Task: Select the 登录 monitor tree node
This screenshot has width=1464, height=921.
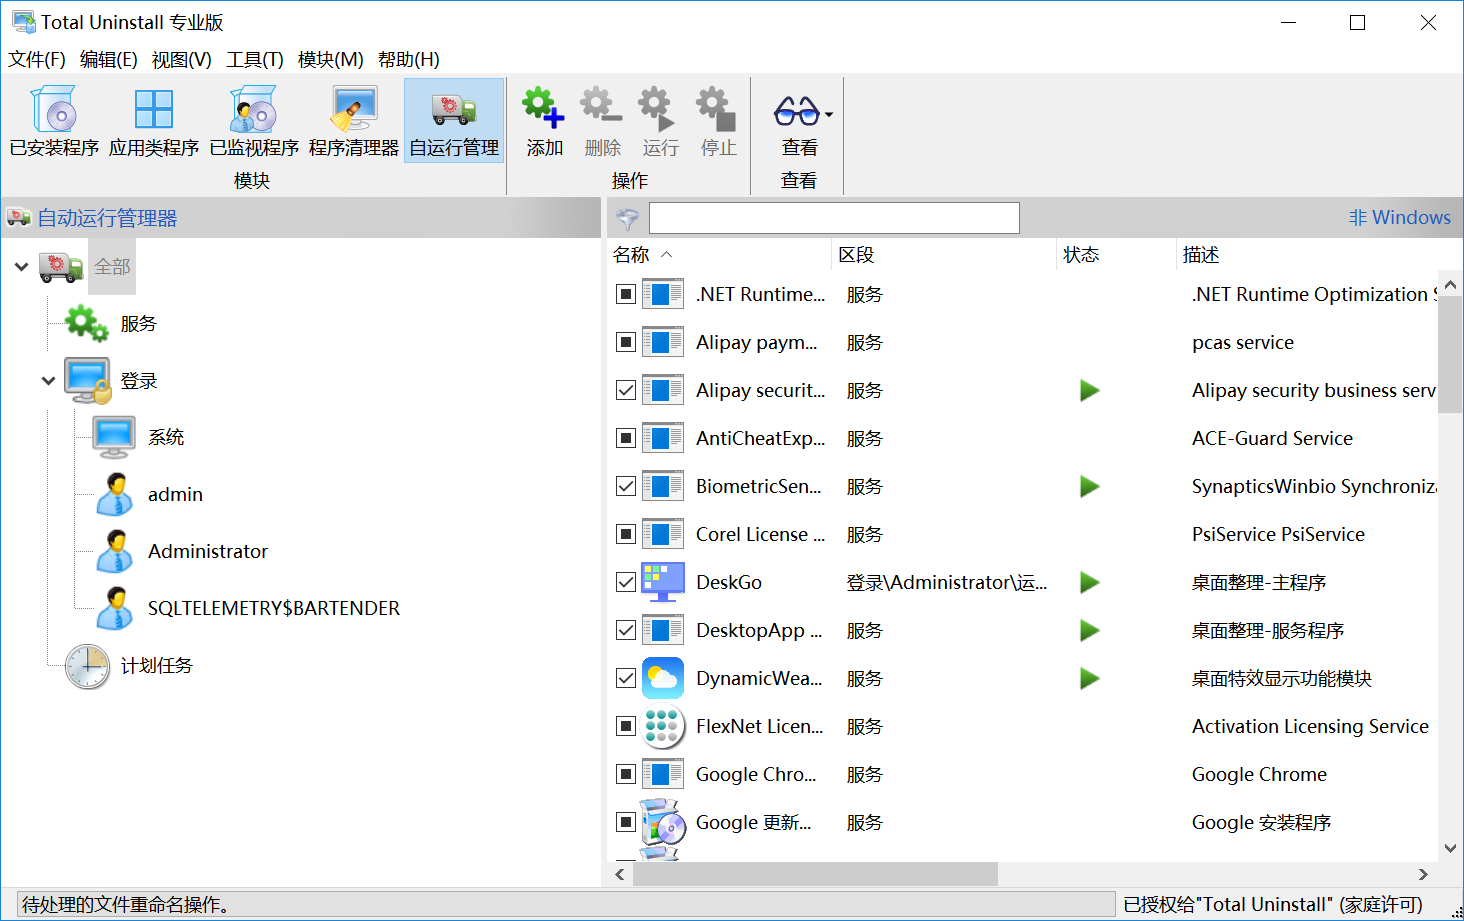Action: pos(88,380)
